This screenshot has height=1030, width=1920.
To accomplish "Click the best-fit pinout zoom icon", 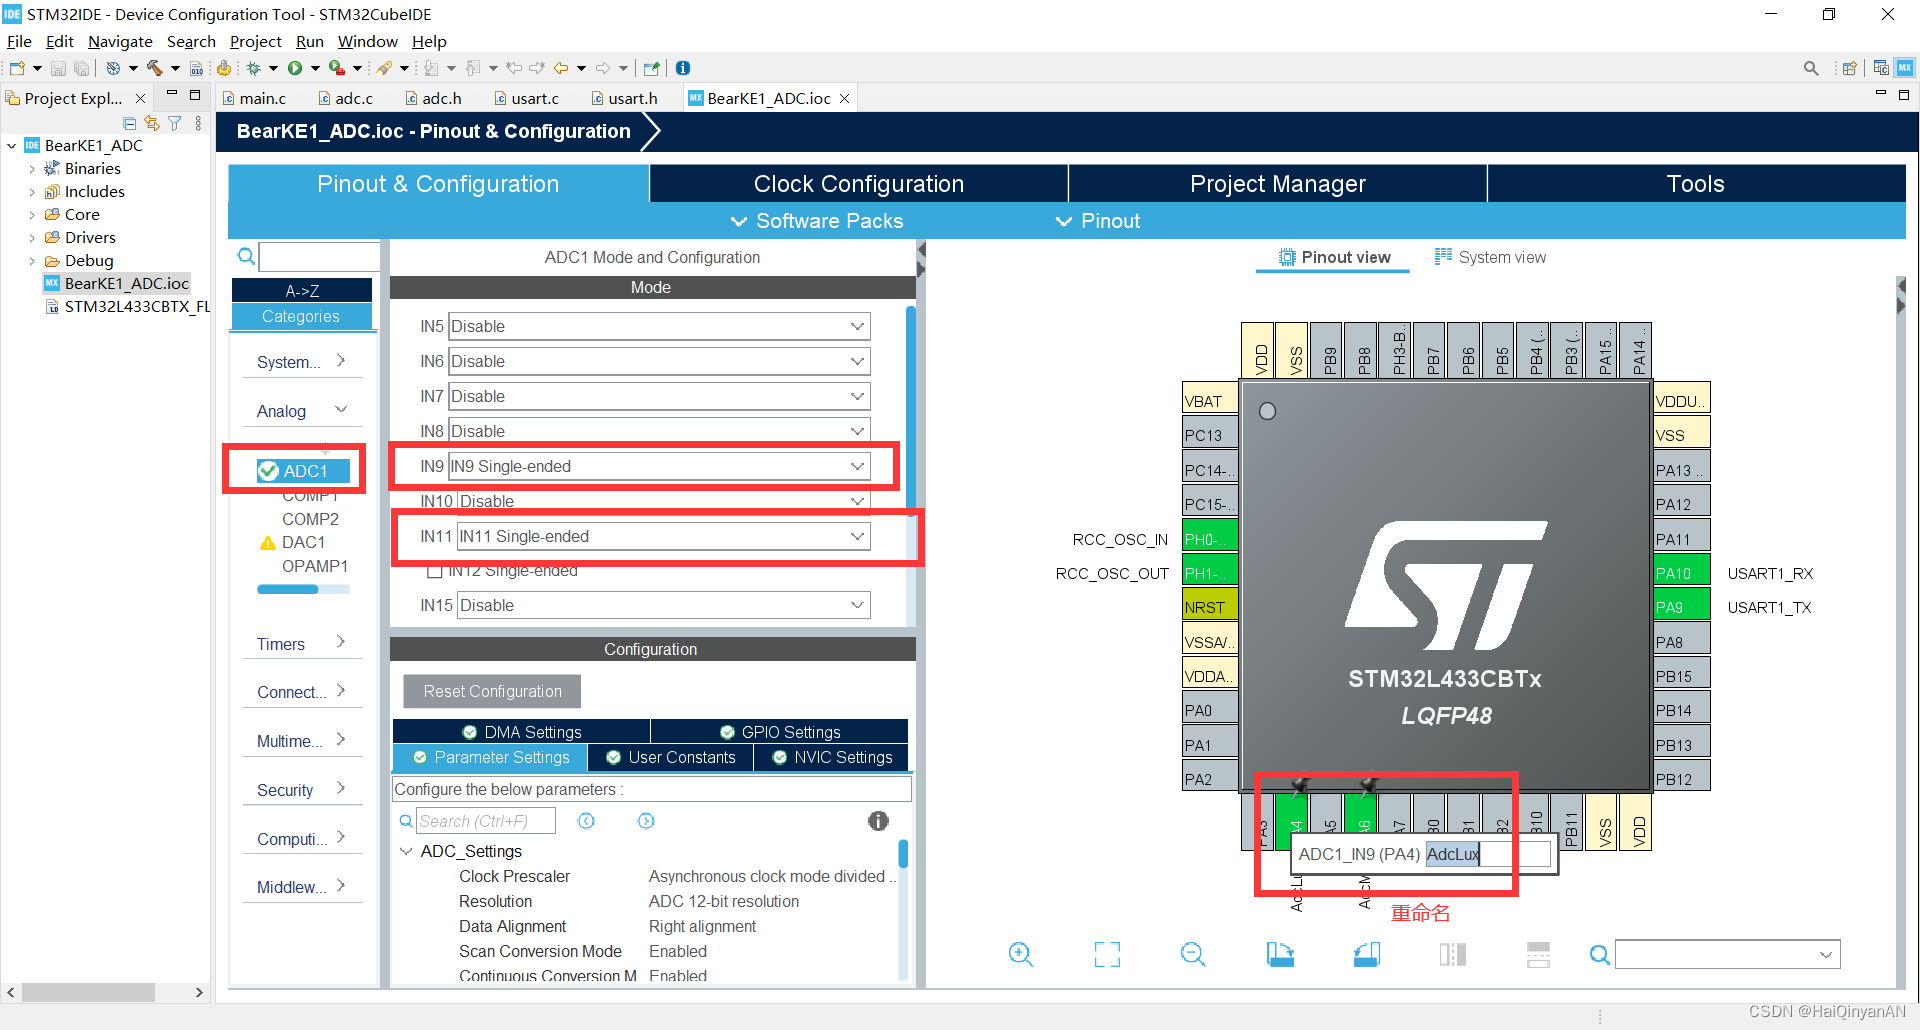I will [x=1106, y=954].
